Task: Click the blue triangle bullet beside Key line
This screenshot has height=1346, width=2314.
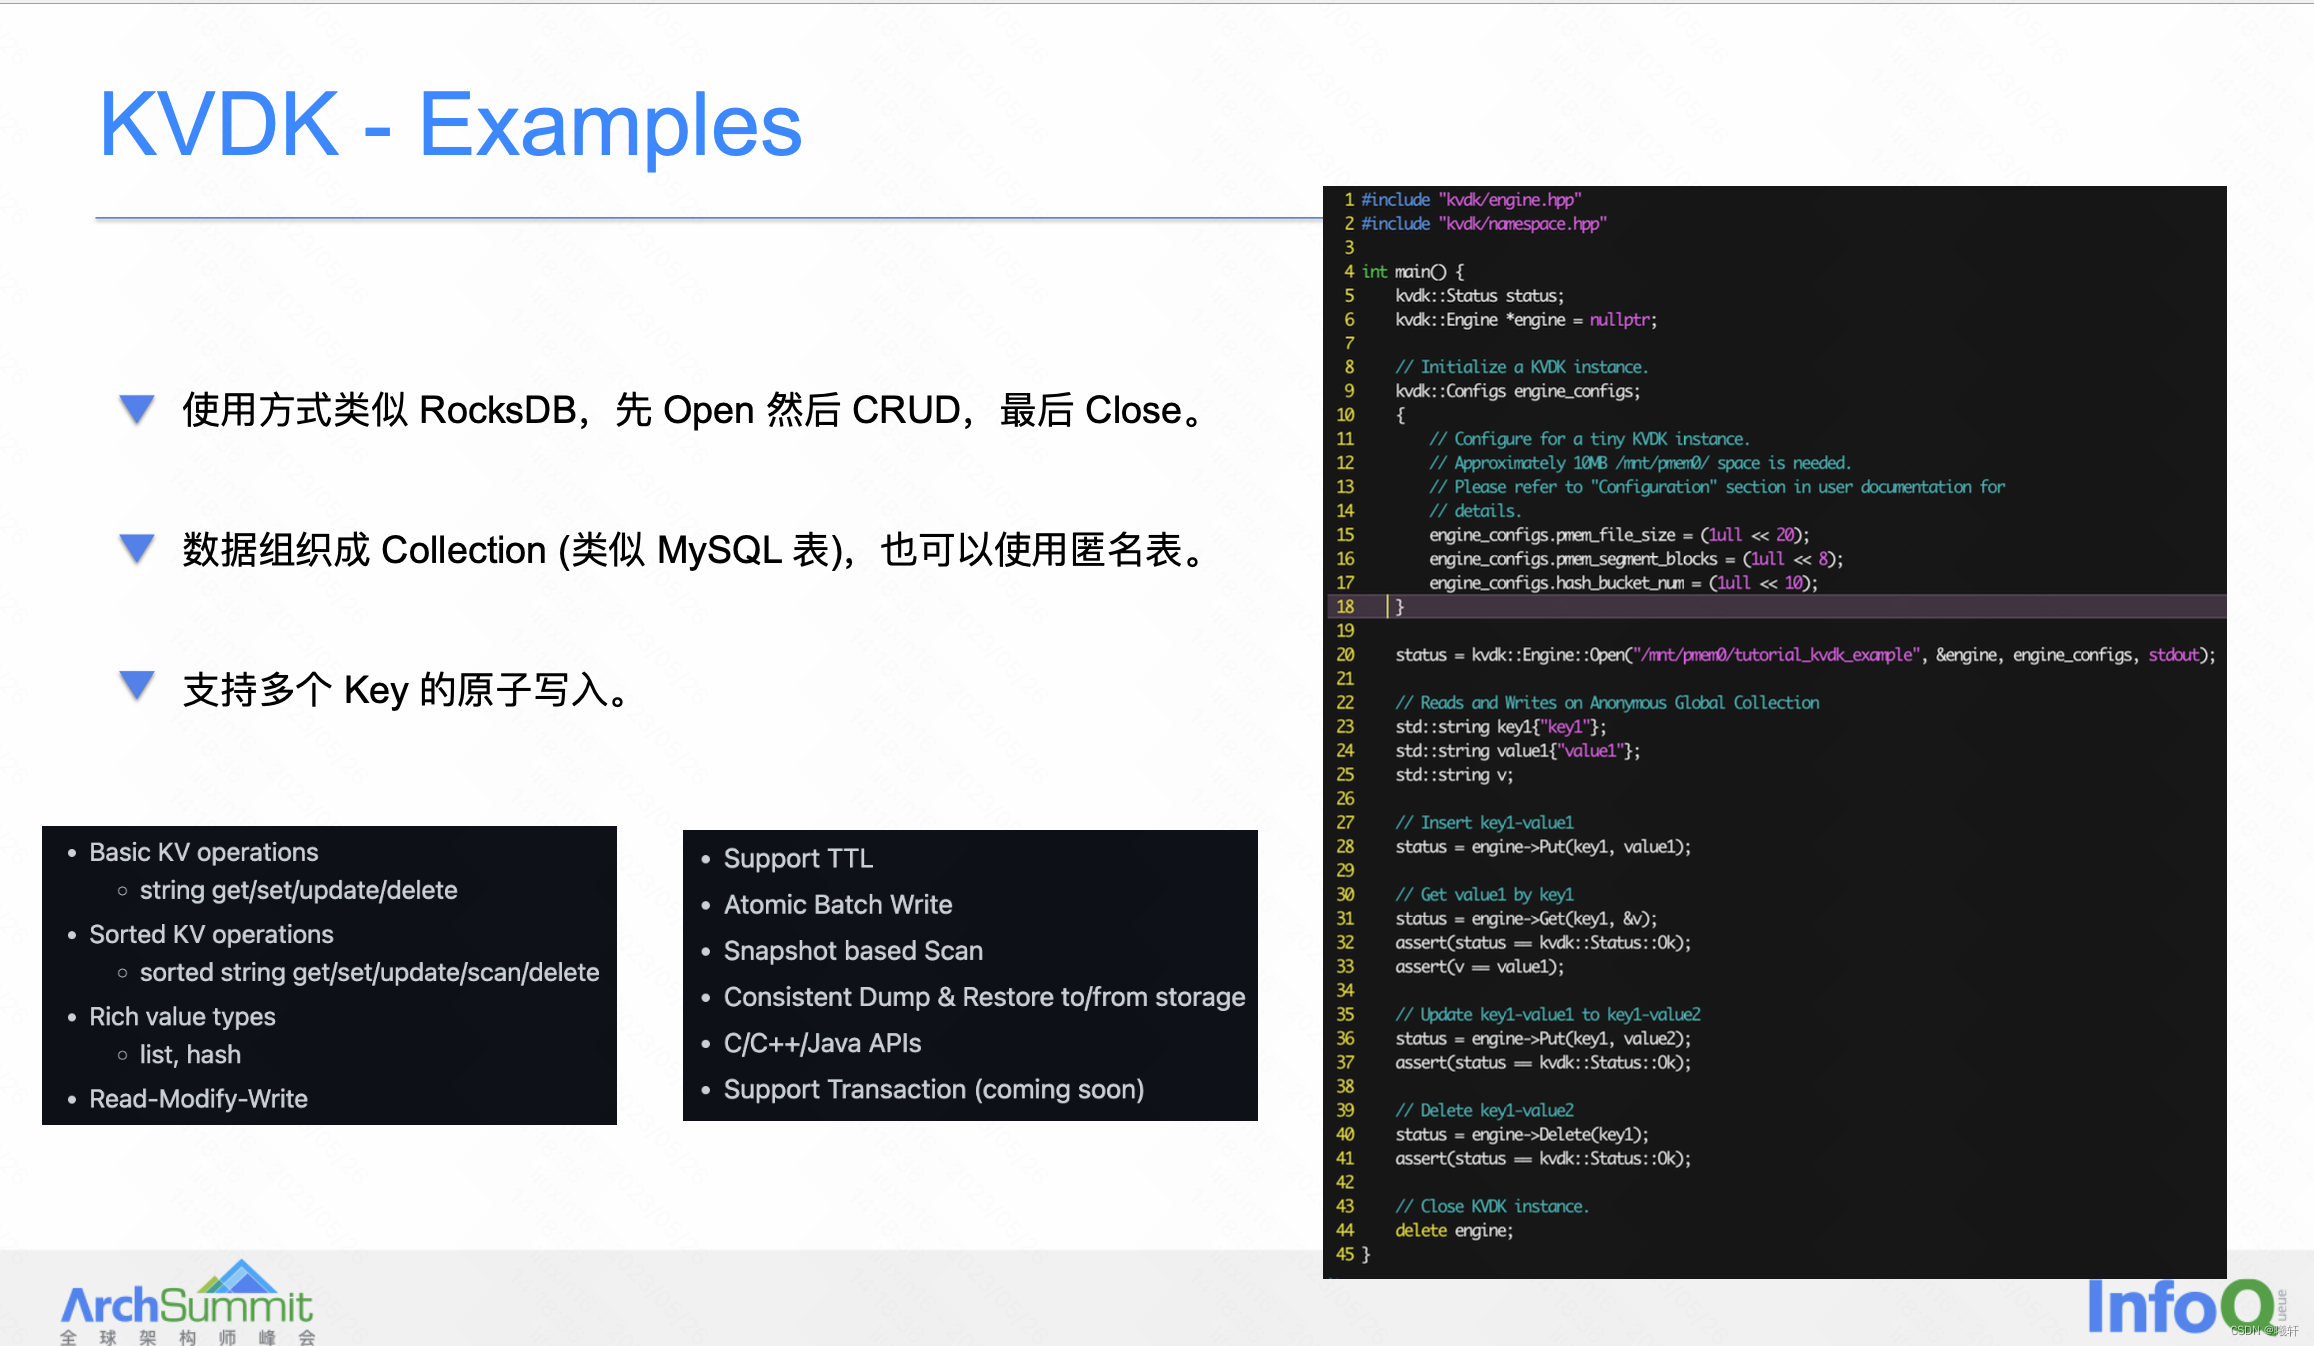Action: coord(137,686)
